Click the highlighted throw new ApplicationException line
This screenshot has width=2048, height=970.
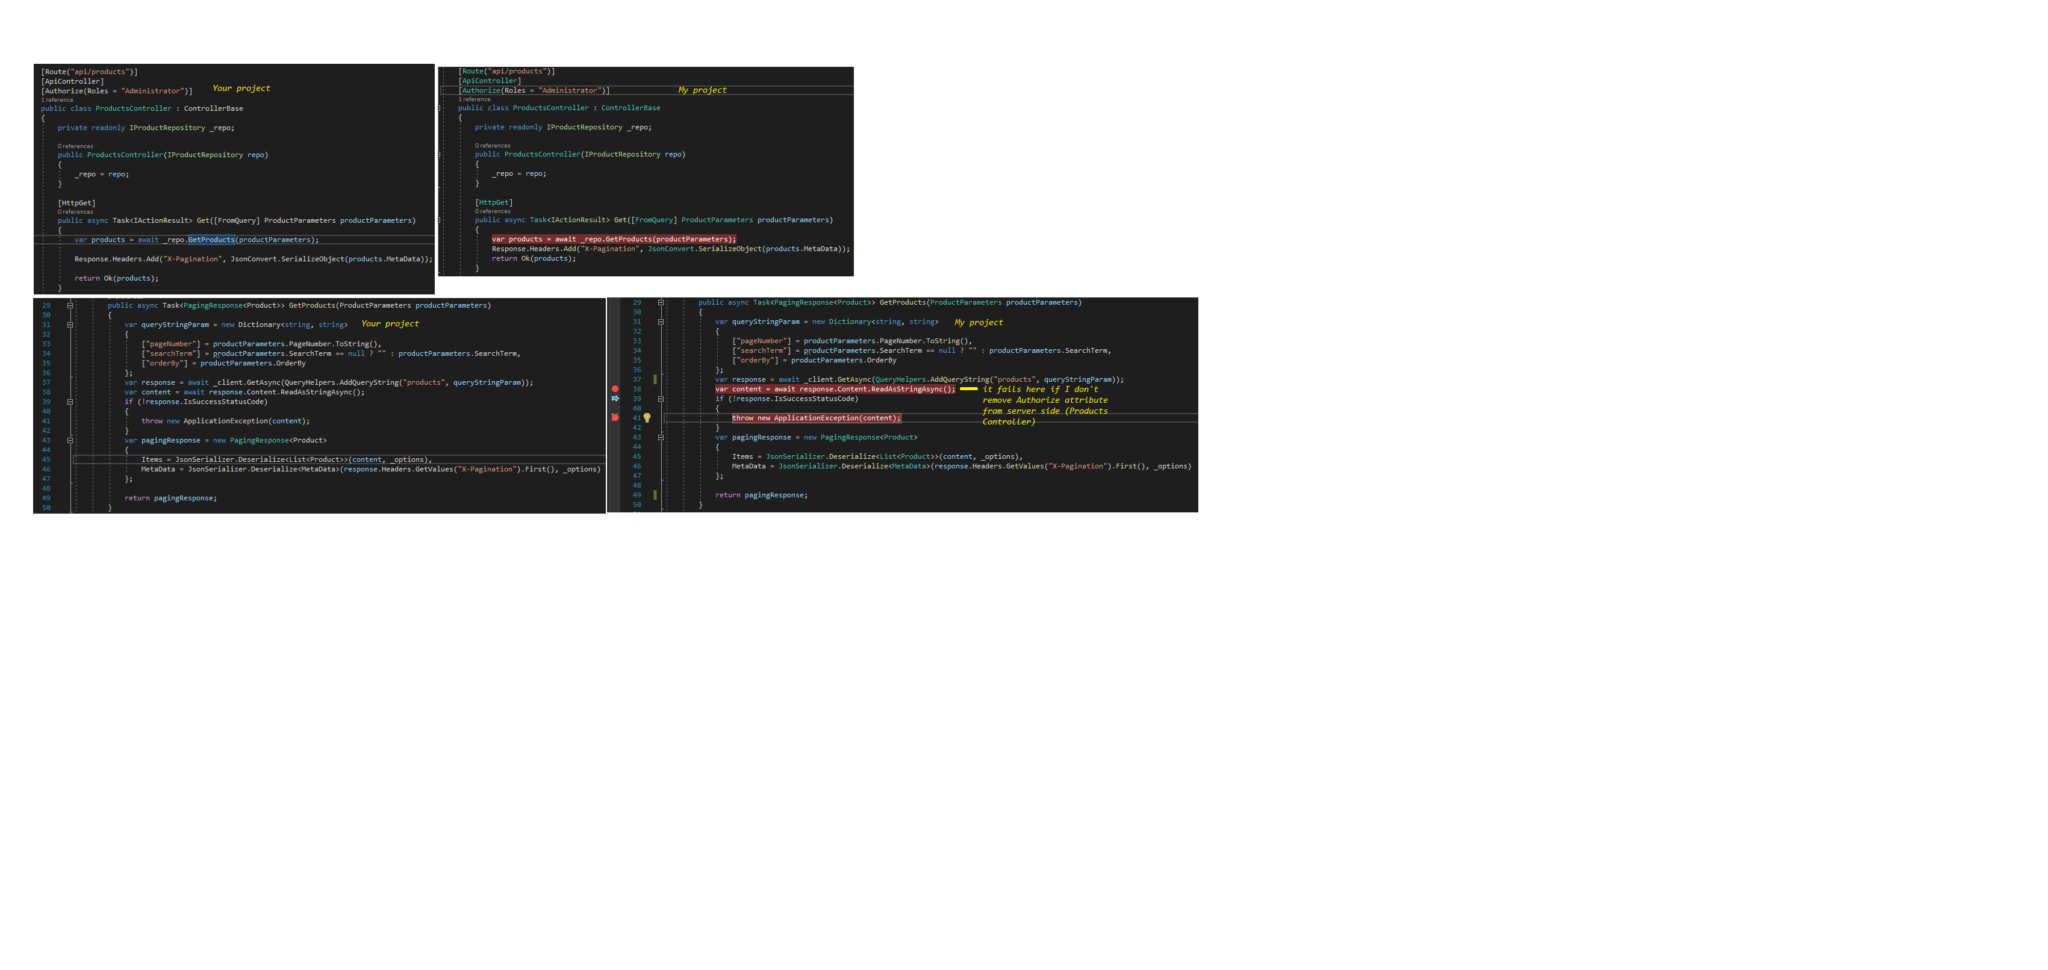pyautogui.click(x=816, y=418)
